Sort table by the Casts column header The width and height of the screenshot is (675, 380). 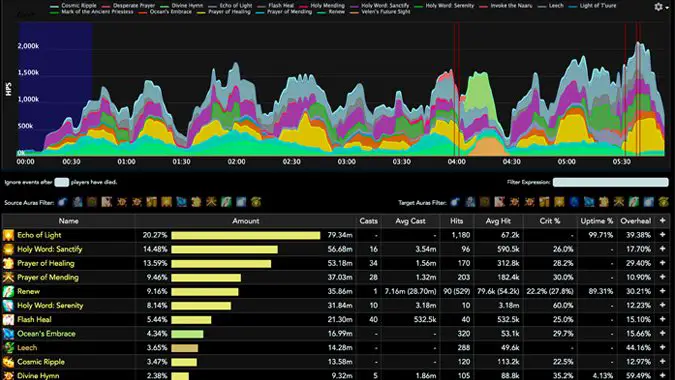[x=368, y=221]
